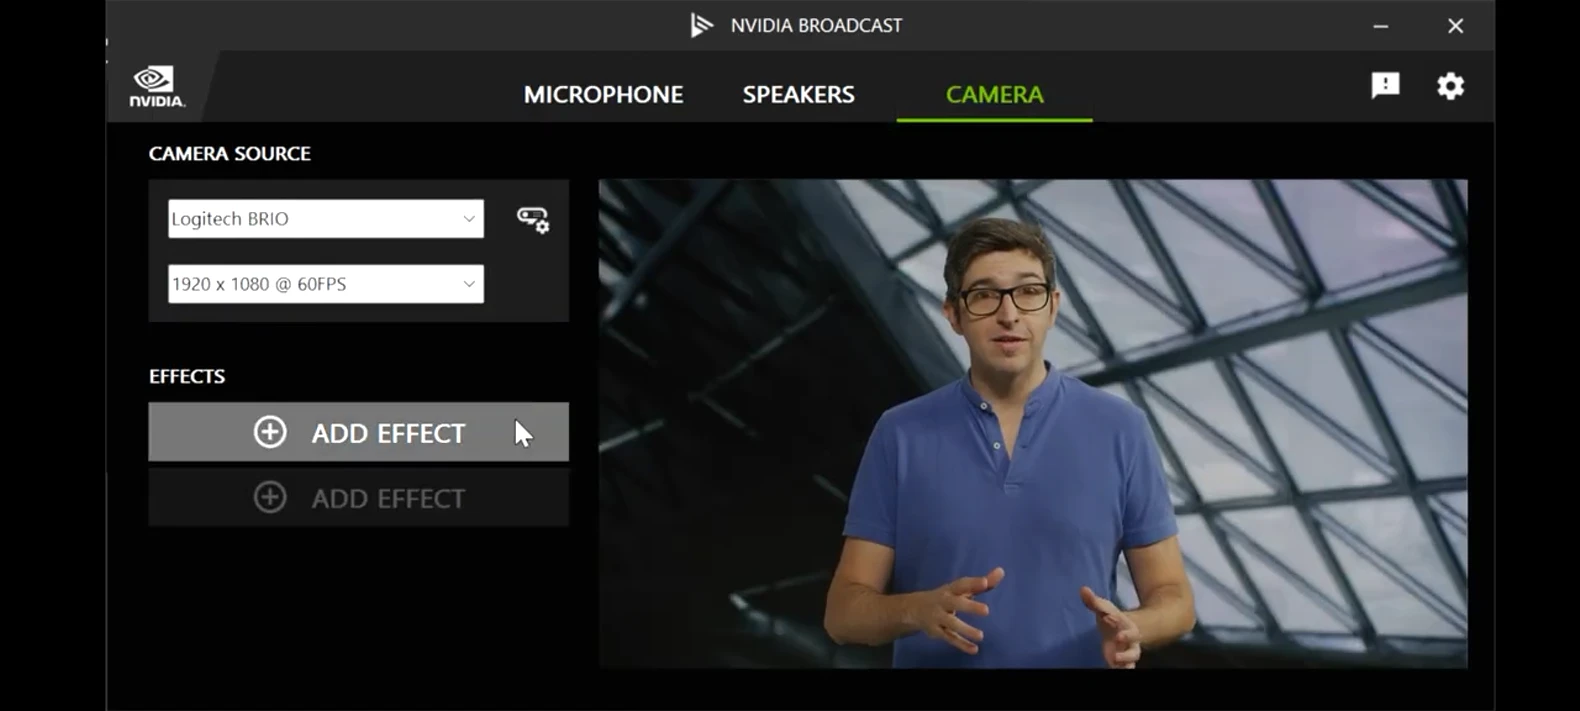Viewport: 1580px width, 711px height.
Task: Click the CAMERA SOURCE heading
Action: [x=230, y=154]
